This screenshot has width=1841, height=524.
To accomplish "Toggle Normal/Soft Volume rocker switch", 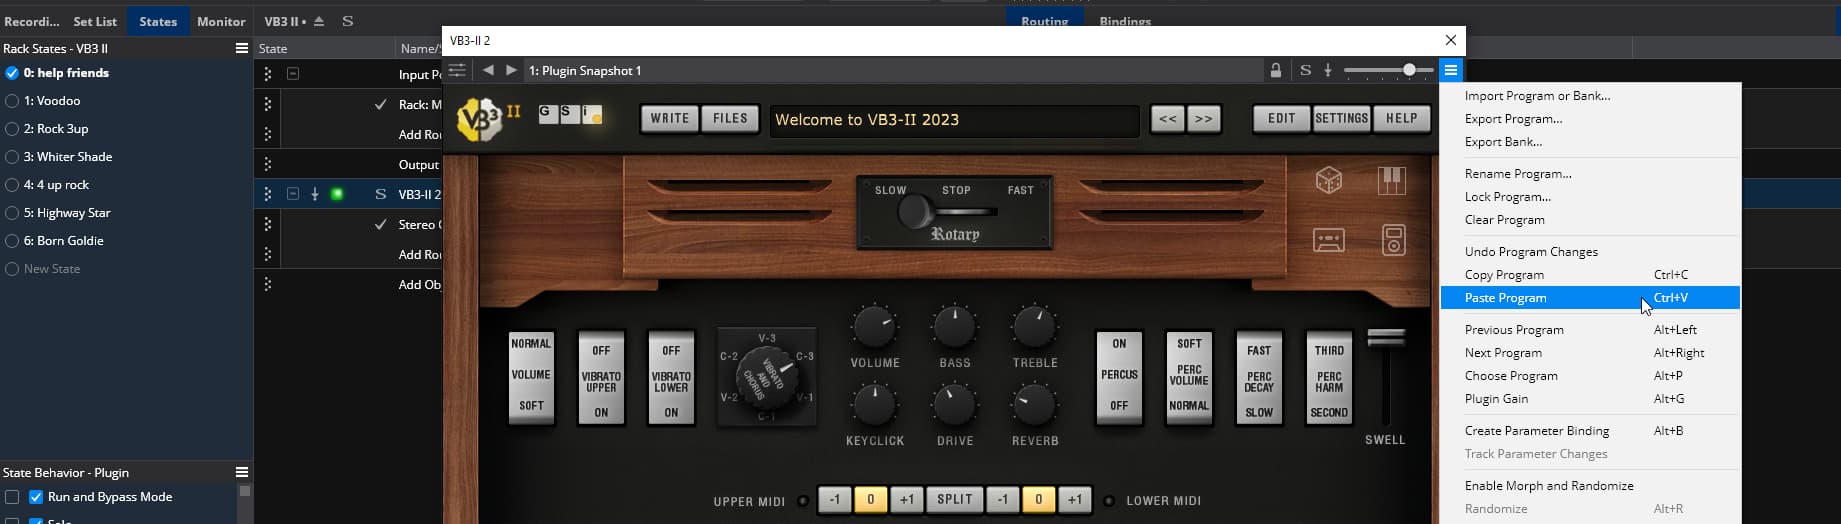I will pyautogui.click(x=531, y=376).
